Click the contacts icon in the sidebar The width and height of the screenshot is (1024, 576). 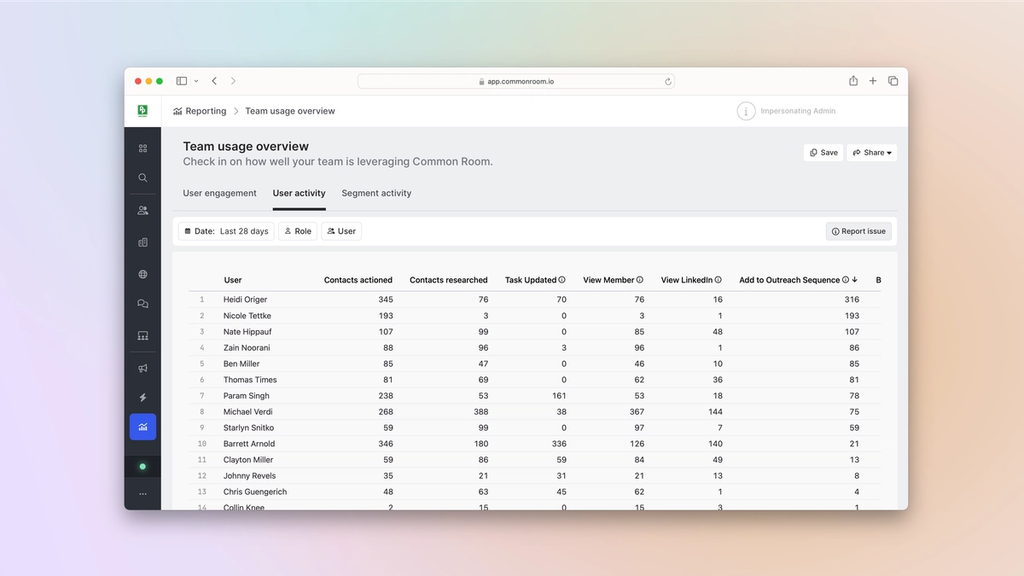pyautogui.click(x=142, y=211)
